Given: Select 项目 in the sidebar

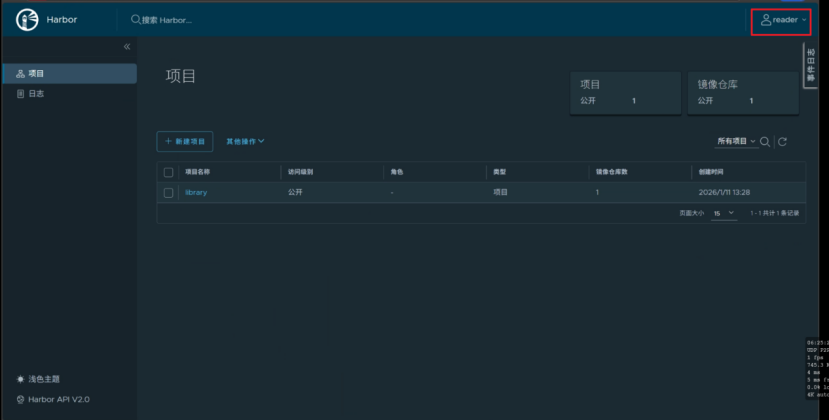Looking at the screenshot, I should tap(70, 74).
